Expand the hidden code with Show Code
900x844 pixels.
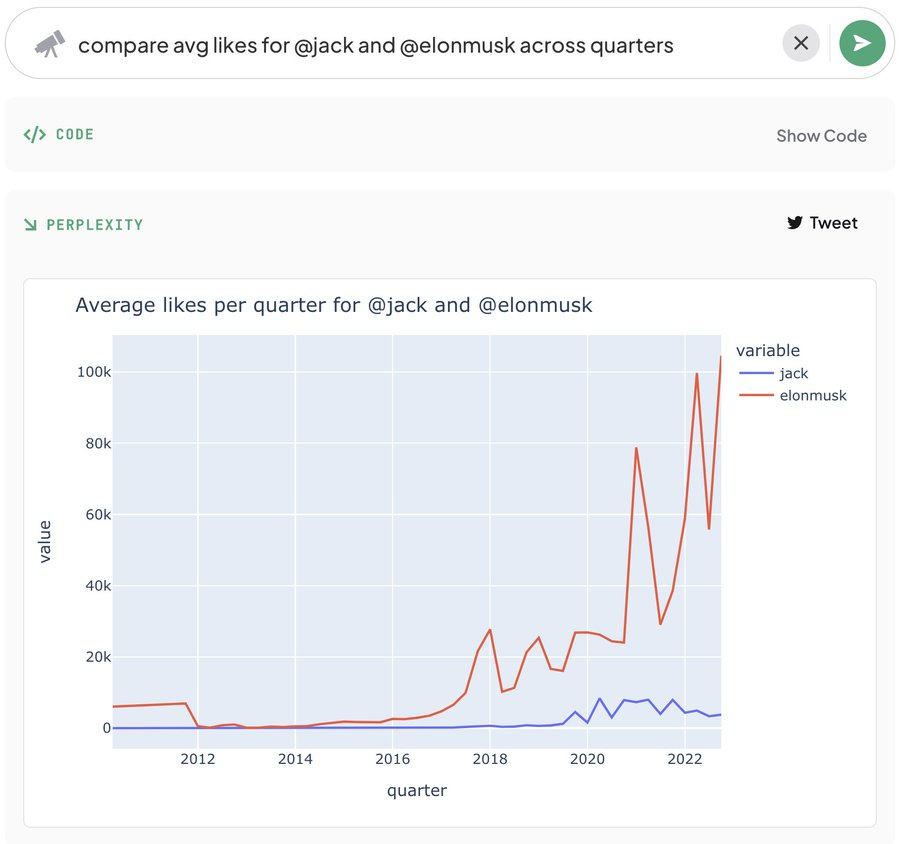pos(821,136)
